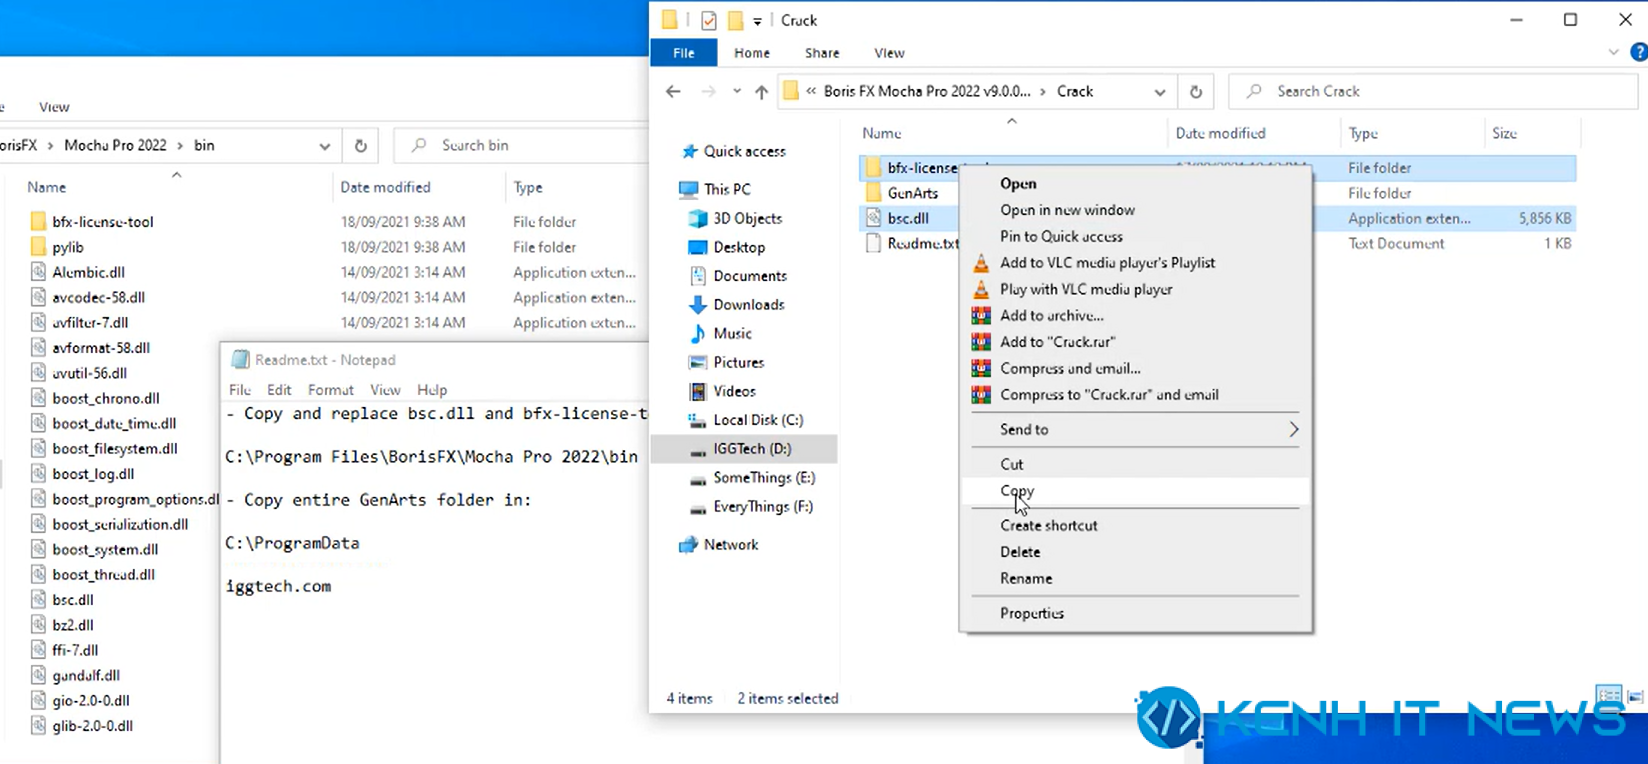Open the File tab in Crack window
Image resolution: width=1648 pixels, height=764 pixels.
(x=684, y=53)
